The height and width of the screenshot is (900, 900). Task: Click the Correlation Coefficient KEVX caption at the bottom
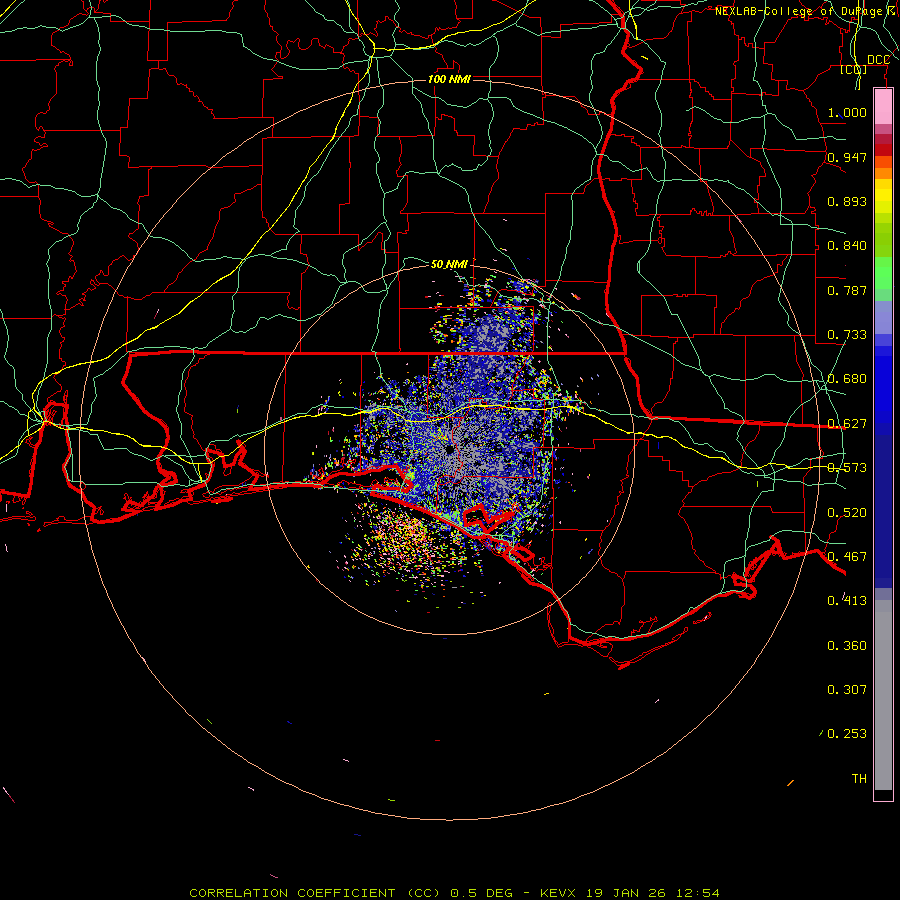454,893
